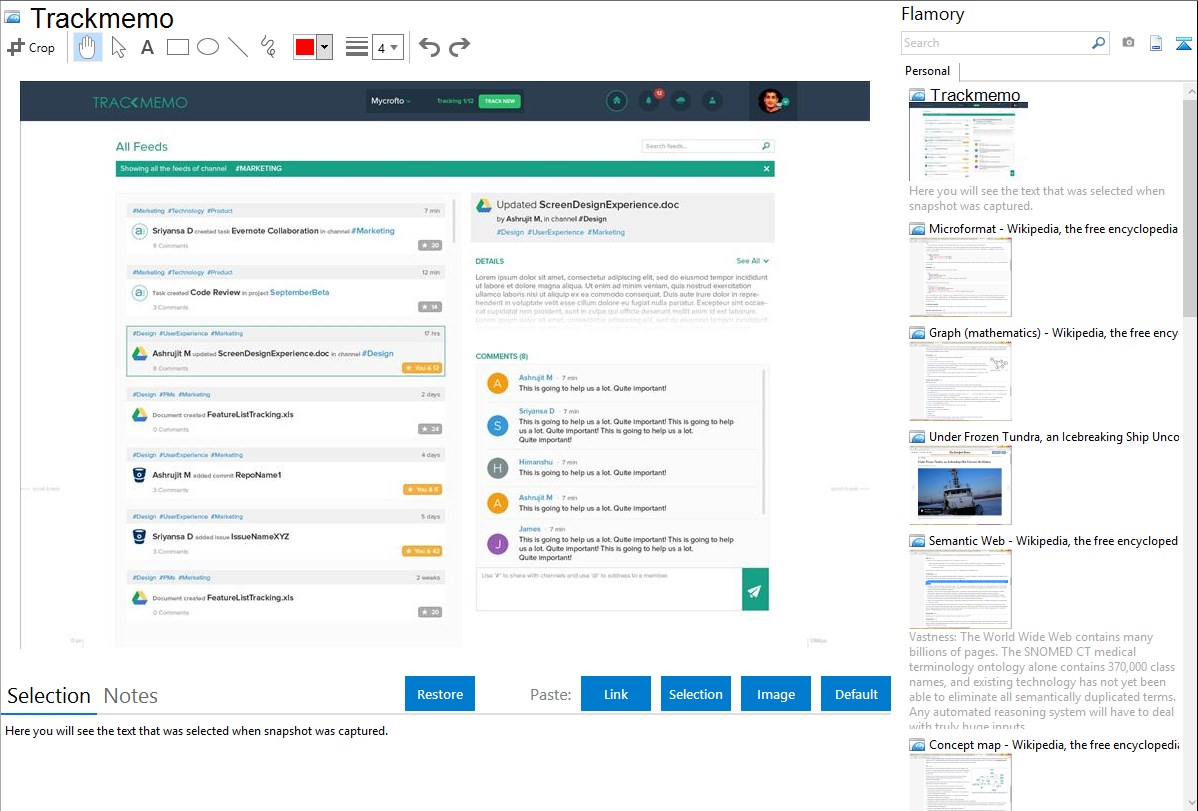Paste as Link button
Screen dimensions: 1198x811
(x=616, y=694)
